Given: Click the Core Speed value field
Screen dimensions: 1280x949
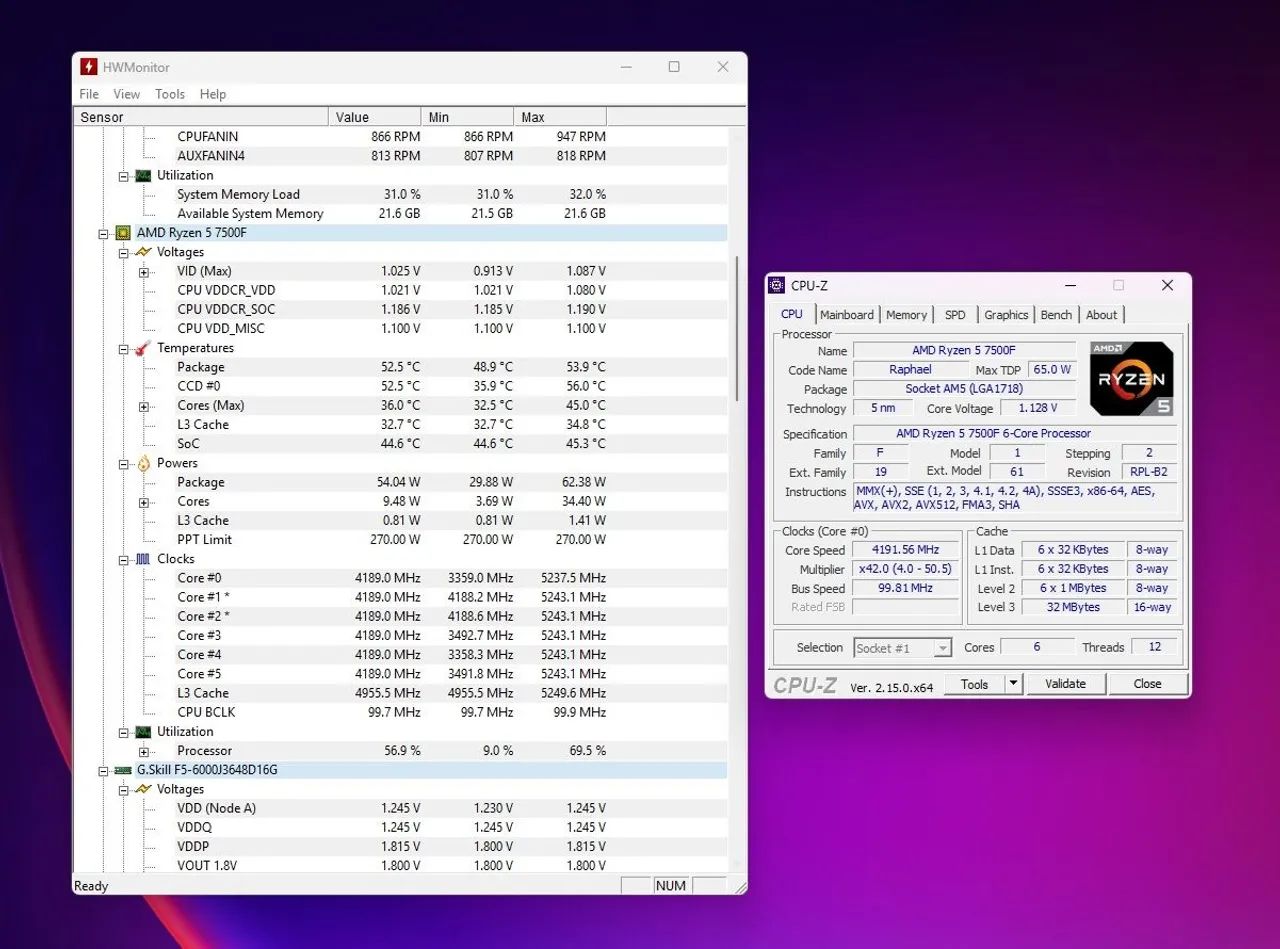Looking at the screenshot, I should (905, 551).
